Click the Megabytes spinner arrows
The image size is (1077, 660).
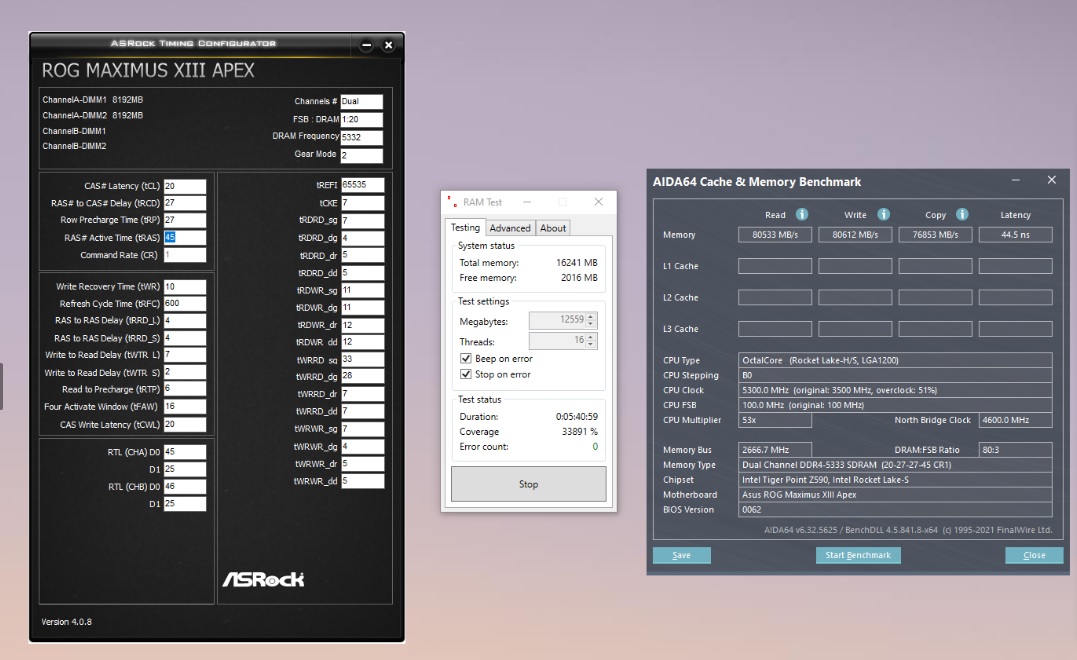[x=591, y=320]
